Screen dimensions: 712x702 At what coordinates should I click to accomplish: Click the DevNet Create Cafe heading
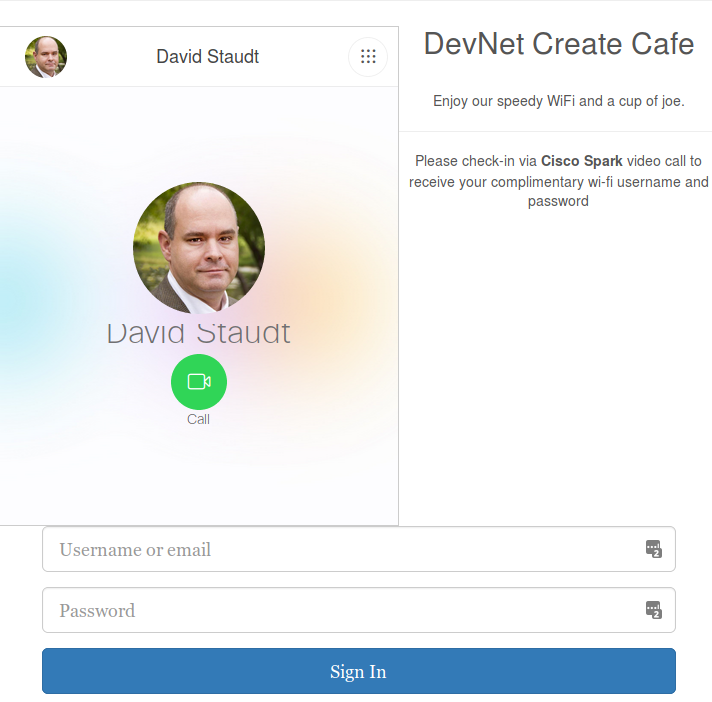coord(559,44)
